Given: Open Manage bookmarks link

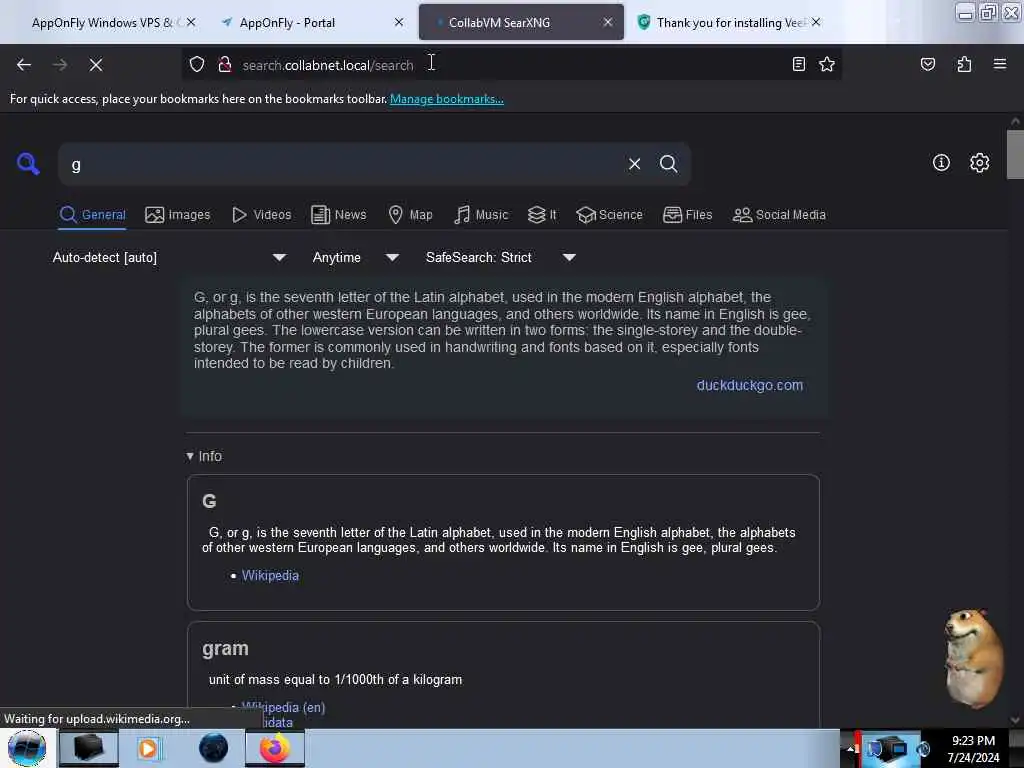Looking at the screenshot, I should tap(447, 99).
